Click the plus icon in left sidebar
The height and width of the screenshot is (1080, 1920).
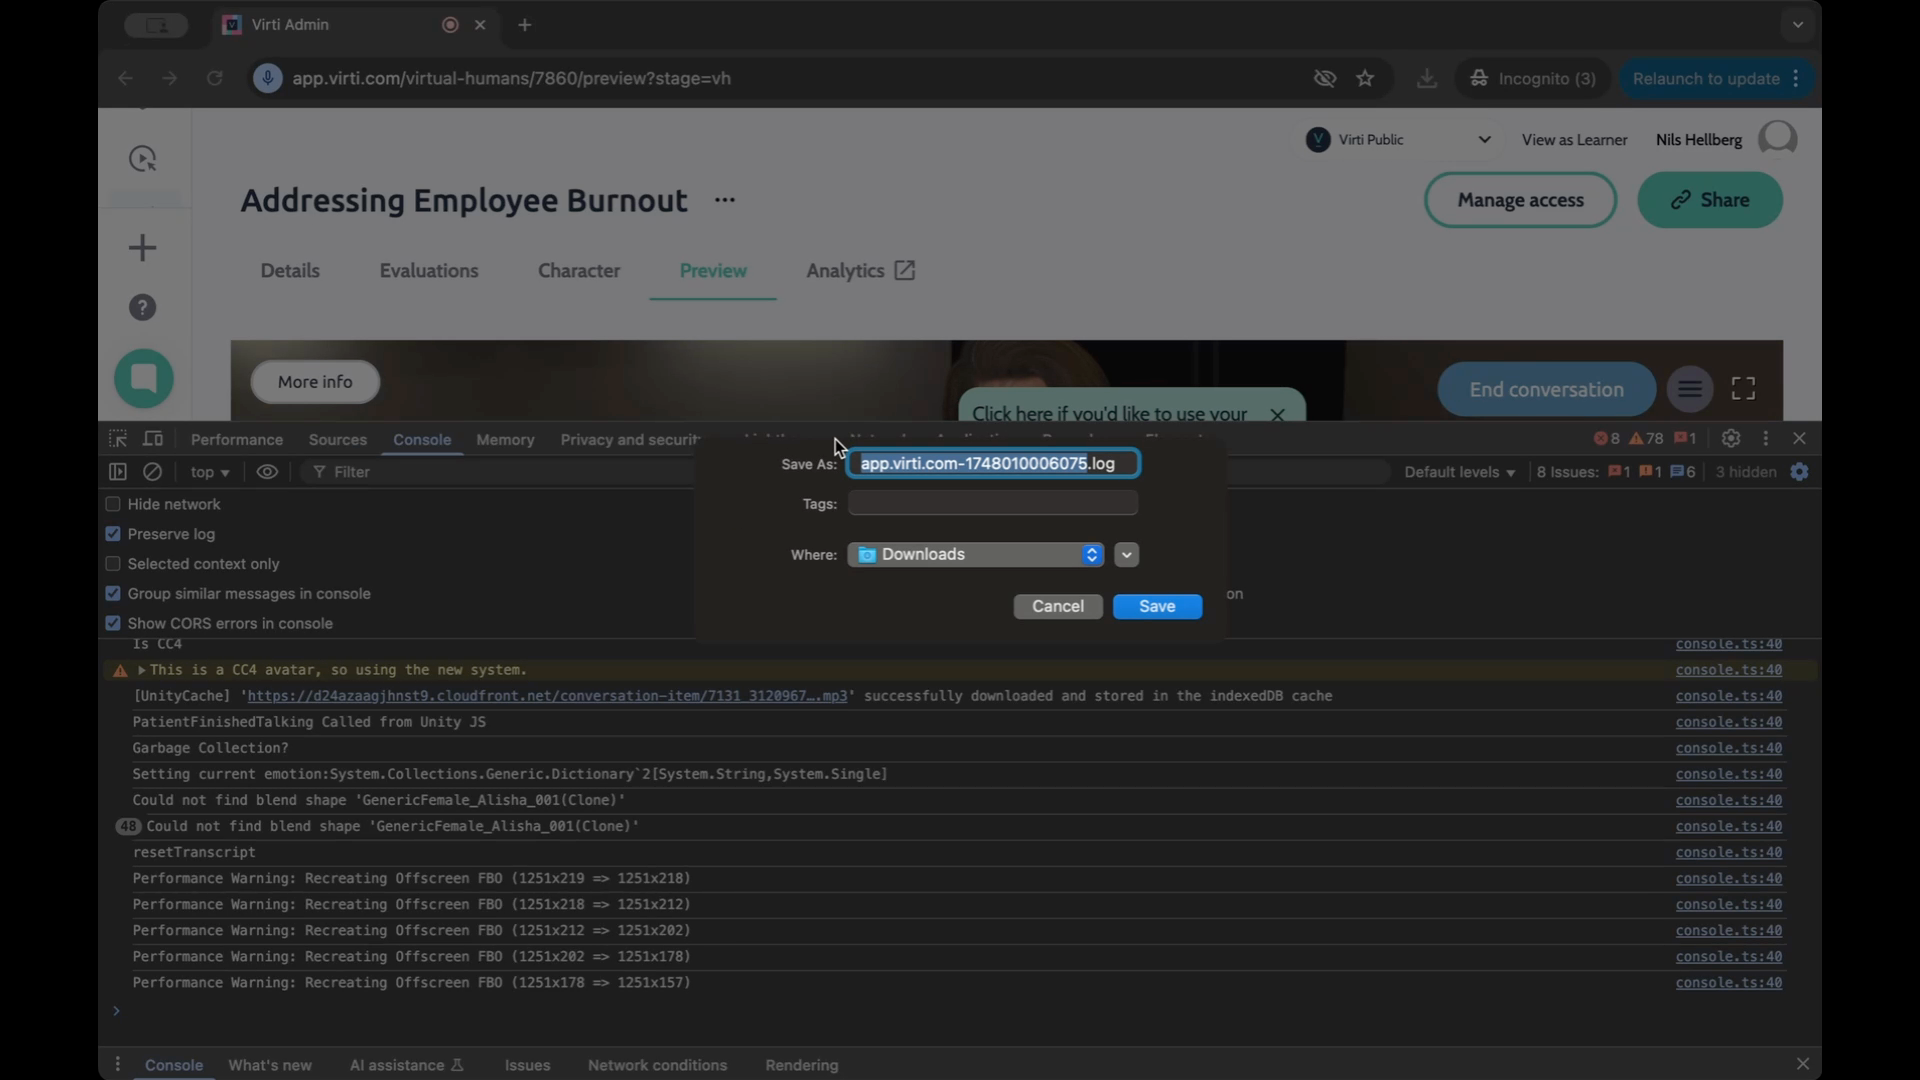click(x=143, y=248)
